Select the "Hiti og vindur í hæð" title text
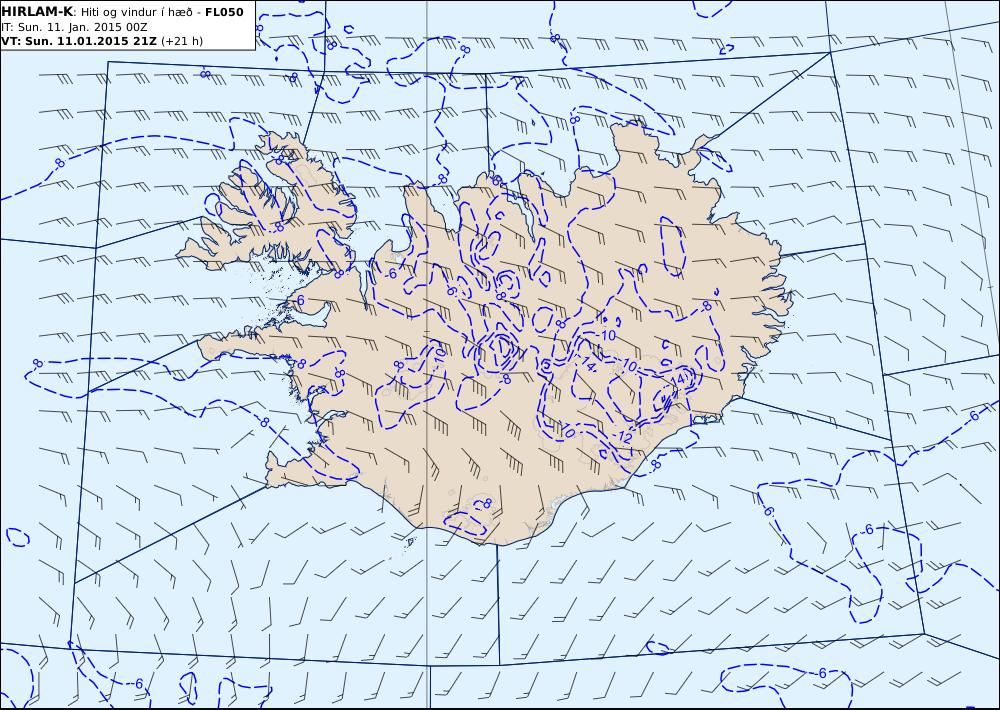 pyautogui.click(x=137, y=12)
